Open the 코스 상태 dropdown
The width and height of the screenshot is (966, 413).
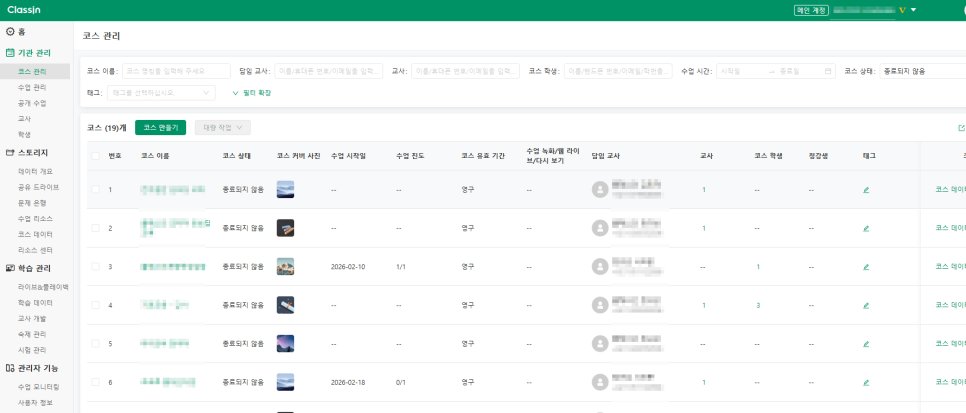tap(922, 71)
